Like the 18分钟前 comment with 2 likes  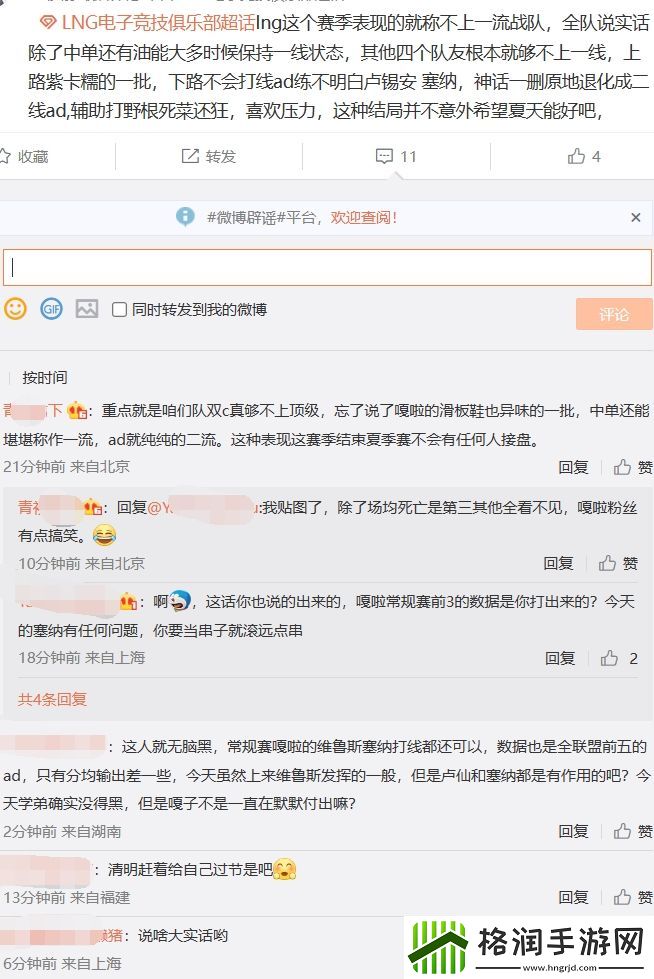(x=618, y=658)
